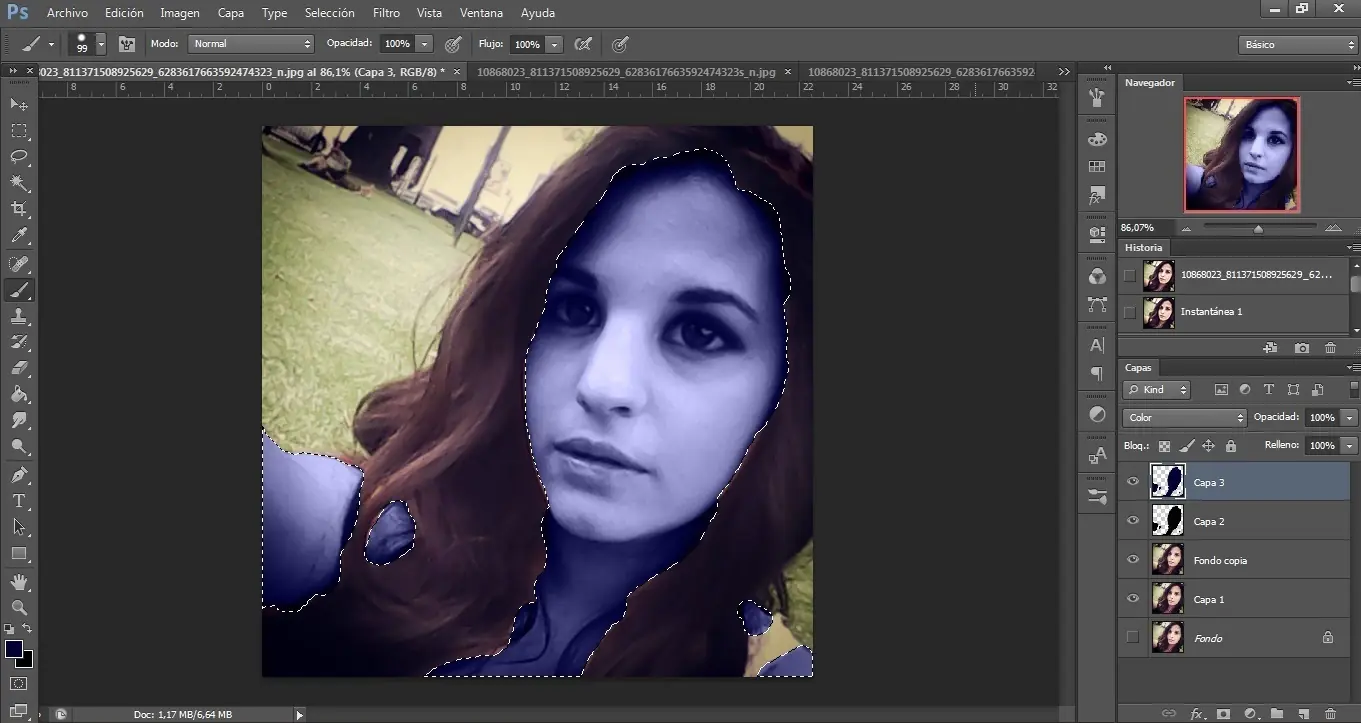1361x723 pixels.
Task: Open the Color blend mode dropdown
Action: [x=1185, y=417]
